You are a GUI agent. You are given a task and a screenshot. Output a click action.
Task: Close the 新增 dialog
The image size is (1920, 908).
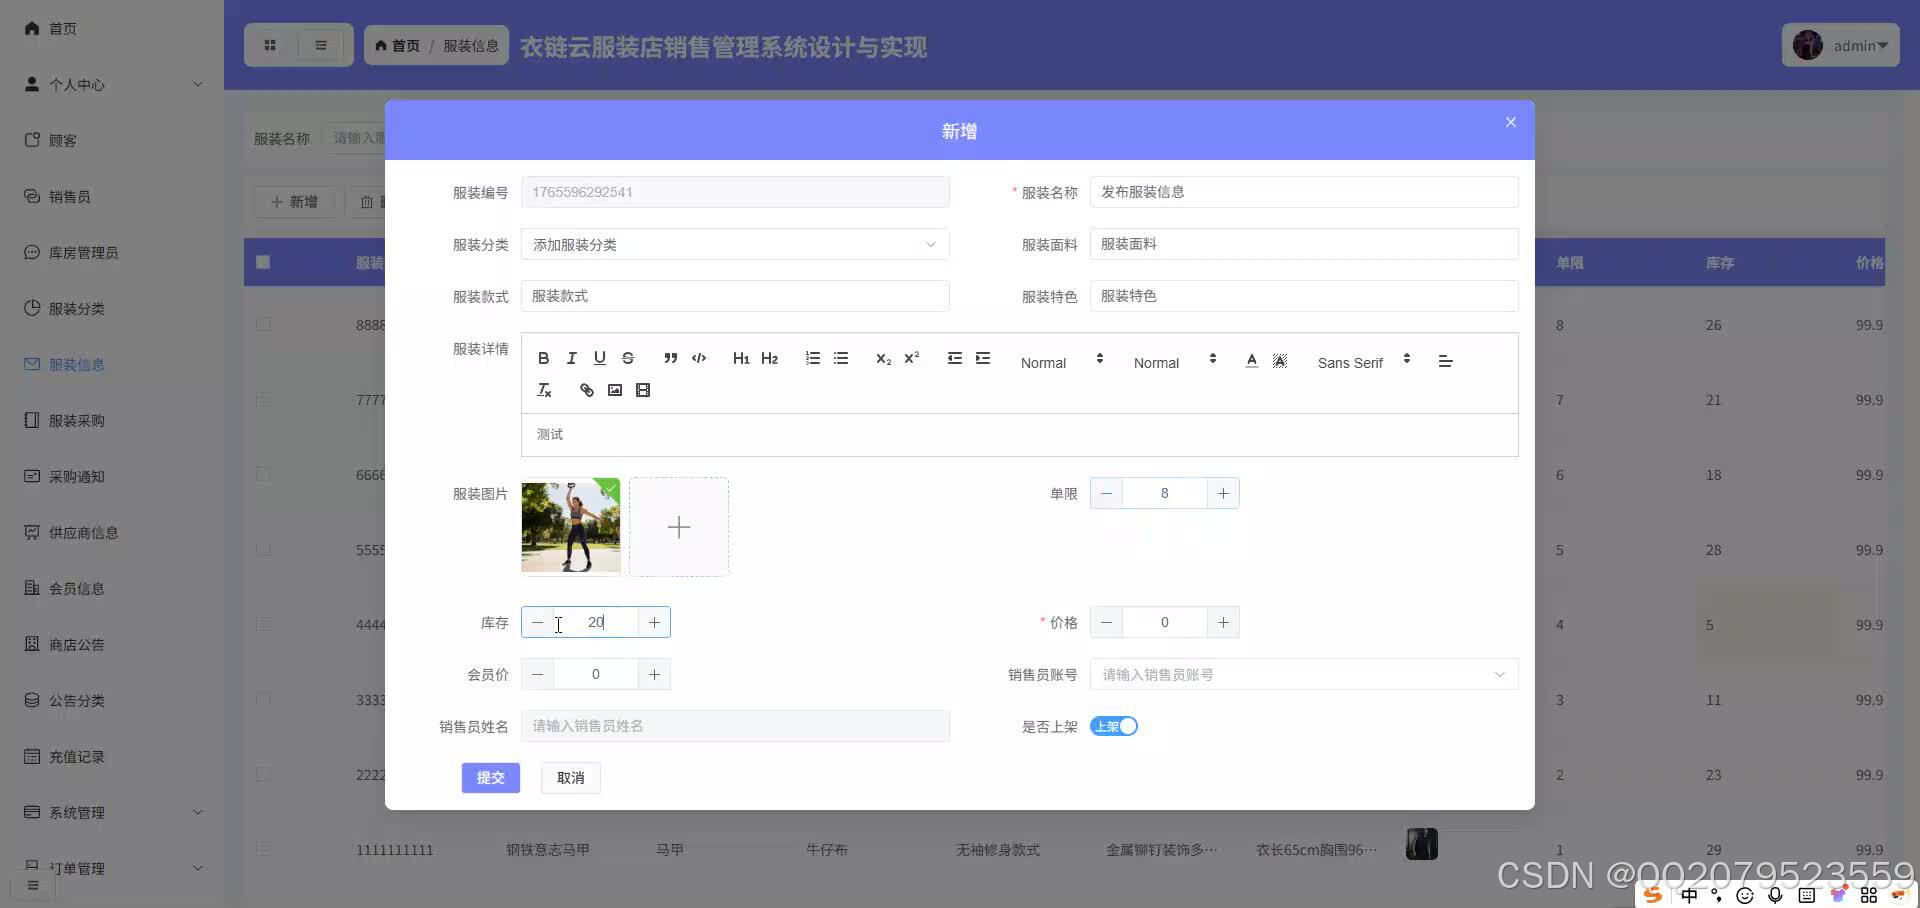coord(1510,122)
